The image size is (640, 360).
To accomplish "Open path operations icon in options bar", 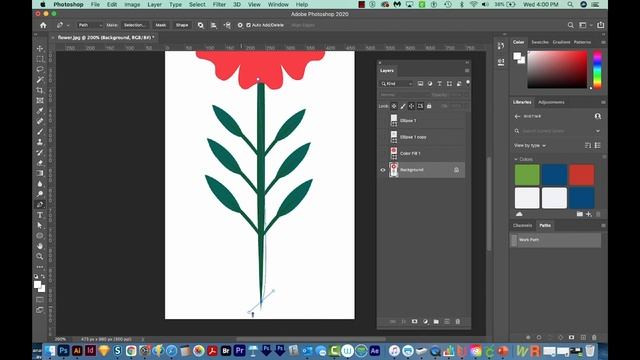I will pyautogui.click(x=200, y=25).
